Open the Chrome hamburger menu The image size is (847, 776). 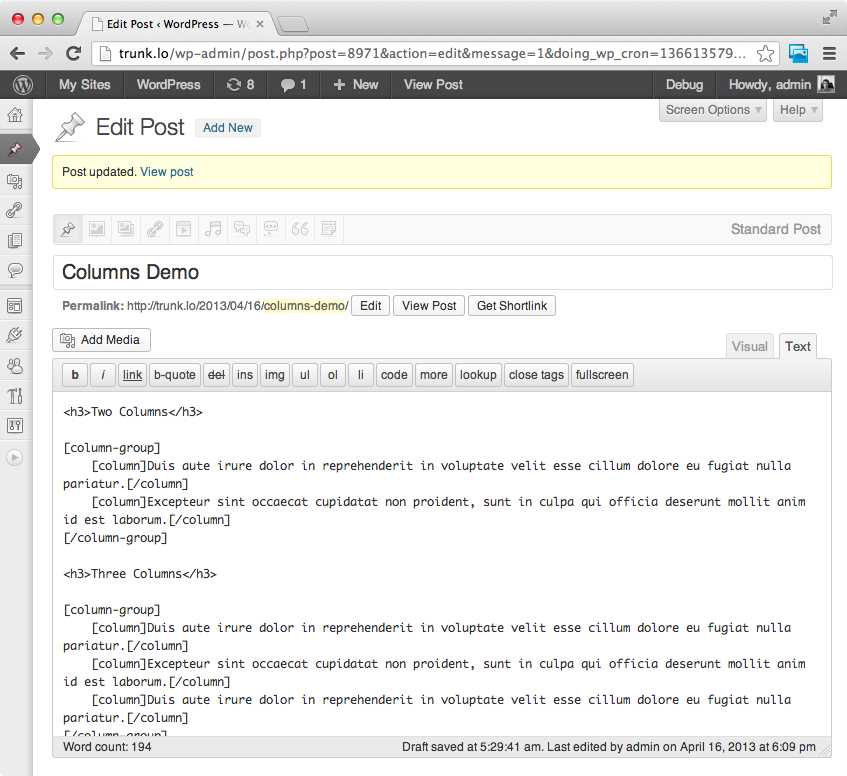(829, 53)
